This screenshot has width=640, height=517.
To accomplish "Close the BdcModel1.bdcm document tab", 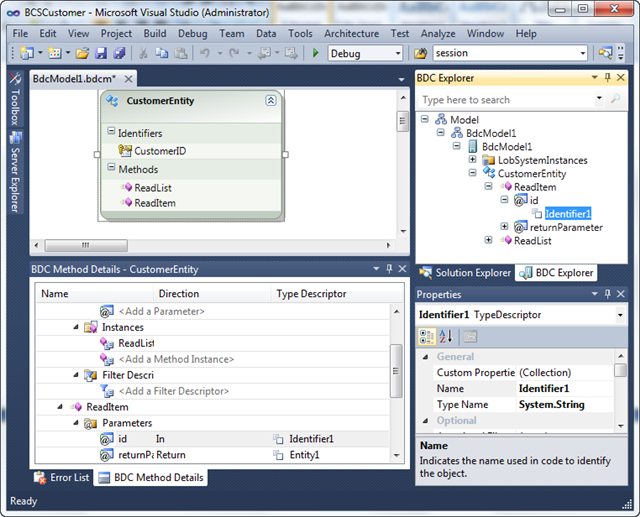I will pyautogui.click(x=128, y=79).
